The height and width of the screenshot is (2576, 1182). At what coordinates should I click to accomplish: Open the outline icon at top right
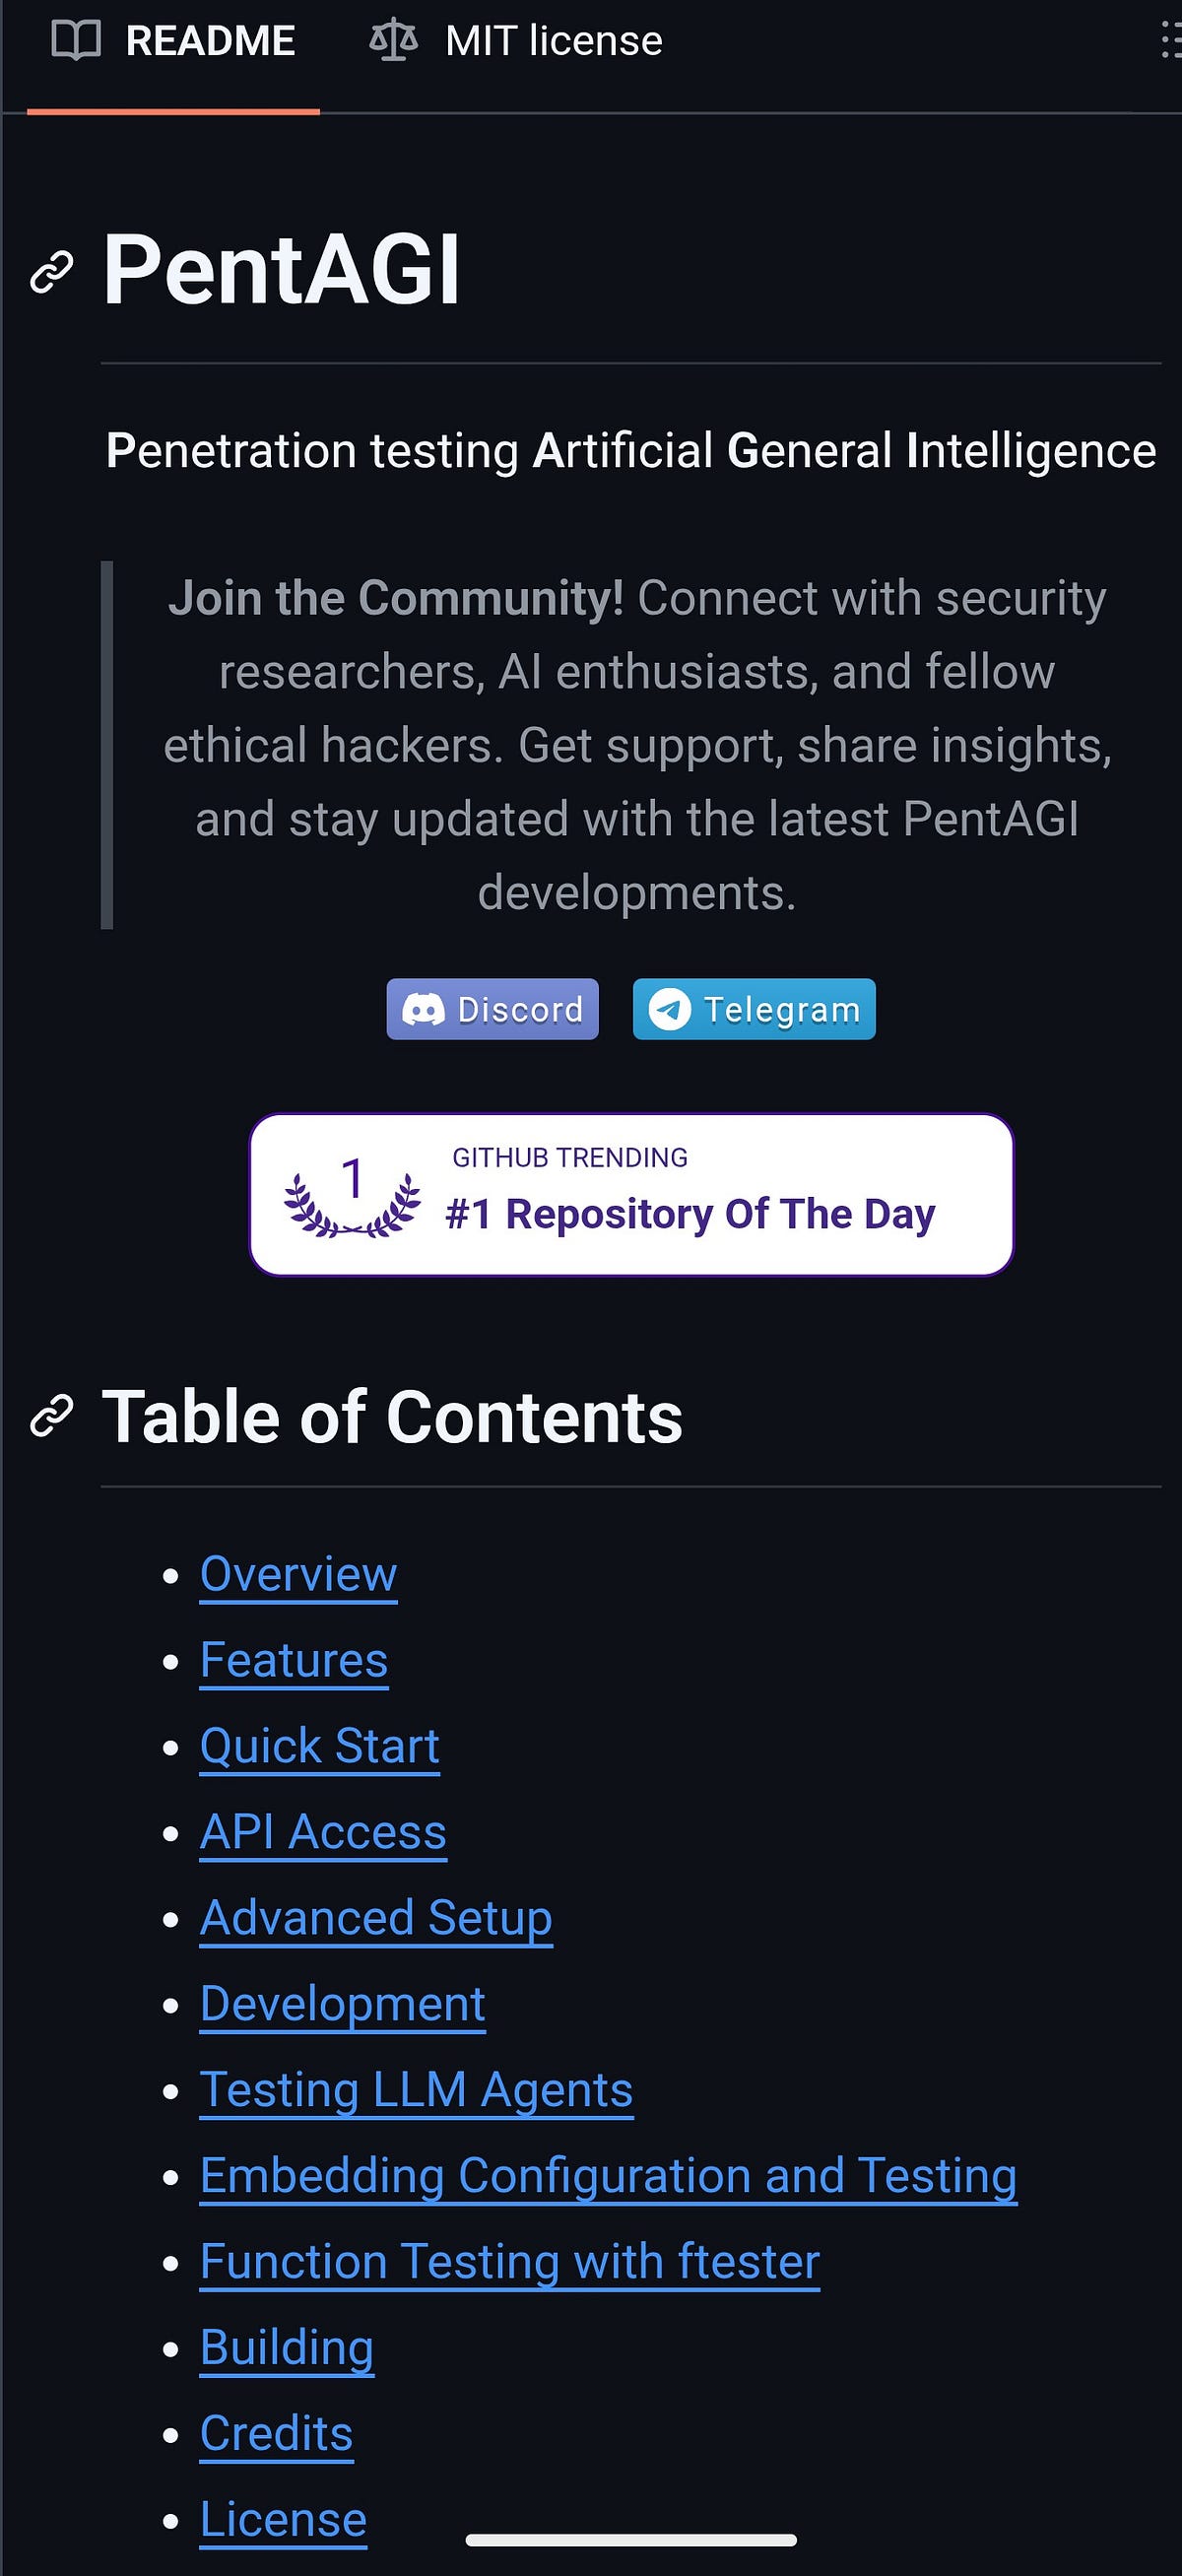click(x=1170, y=41)
